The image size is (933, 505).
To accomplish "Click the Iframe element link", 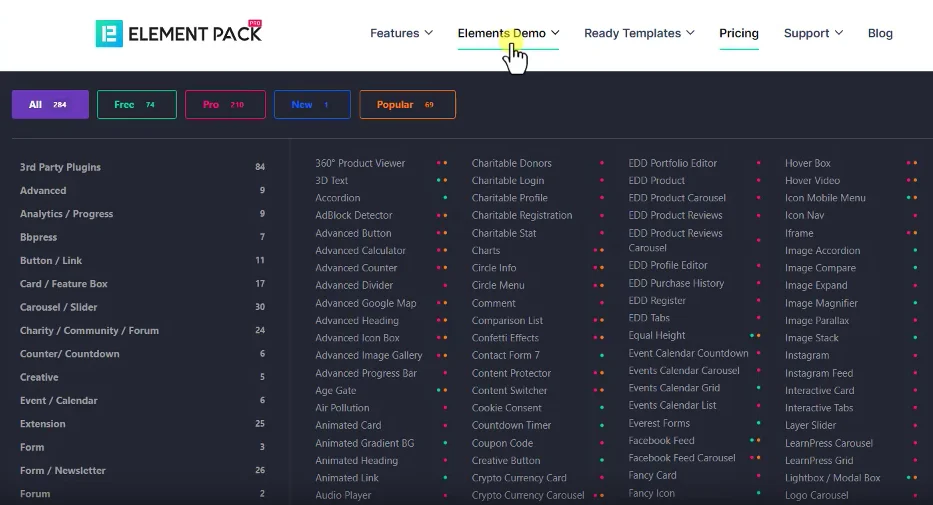I will 799,233.
